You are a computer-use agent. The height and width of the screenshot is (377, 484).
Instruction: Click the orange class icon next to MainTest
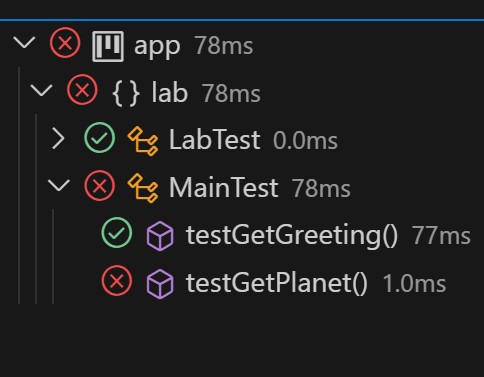(143, 188)
